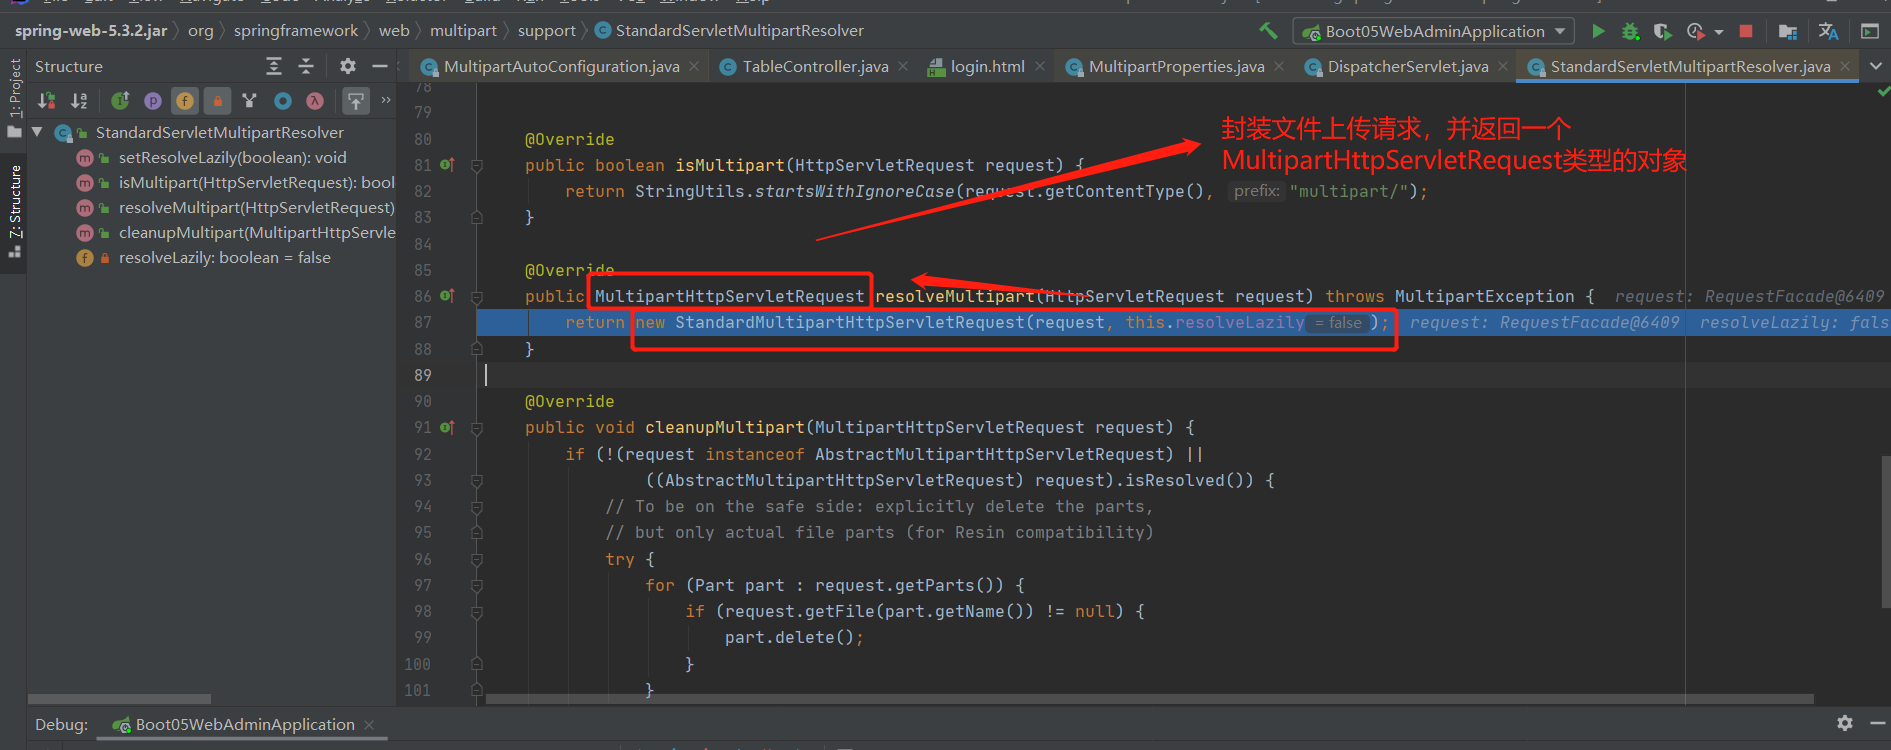This screenshot has height=750, width=1891.
Task: Open the 1: Project tool window tab
Action: pyautogui.click(x=14, y=98)
